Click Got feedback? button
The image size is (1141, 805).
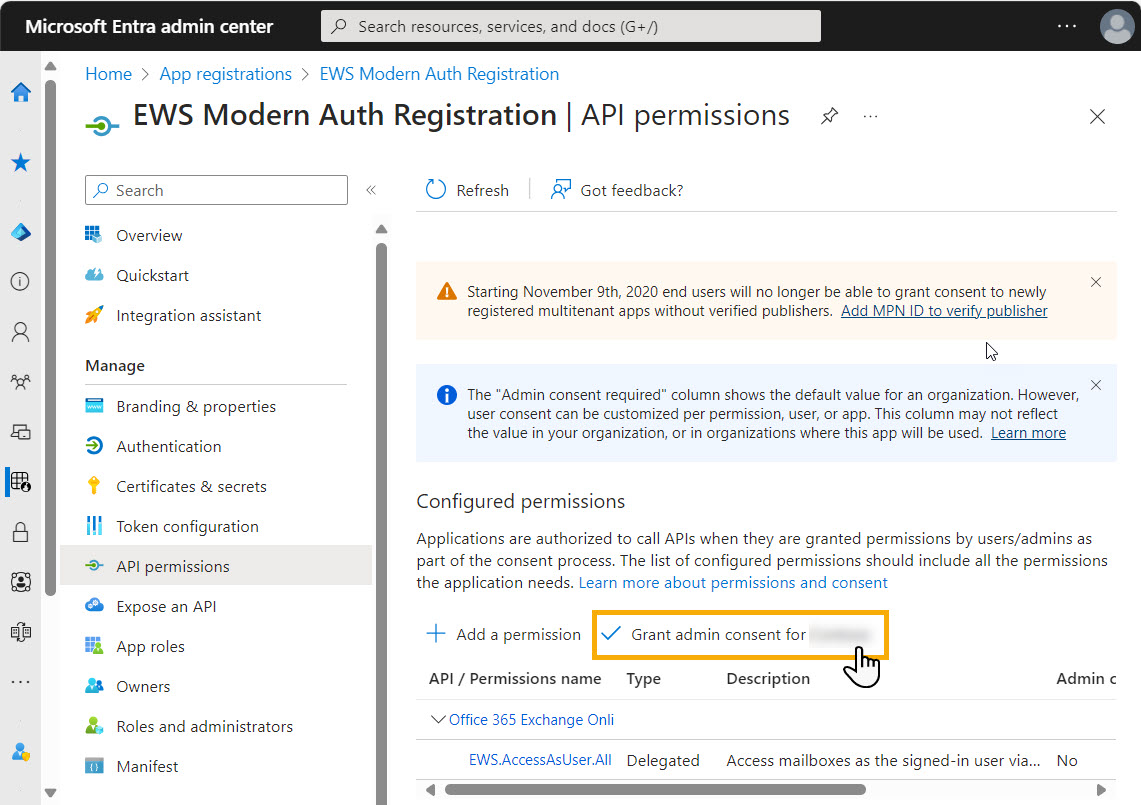(x=617, y=190)
